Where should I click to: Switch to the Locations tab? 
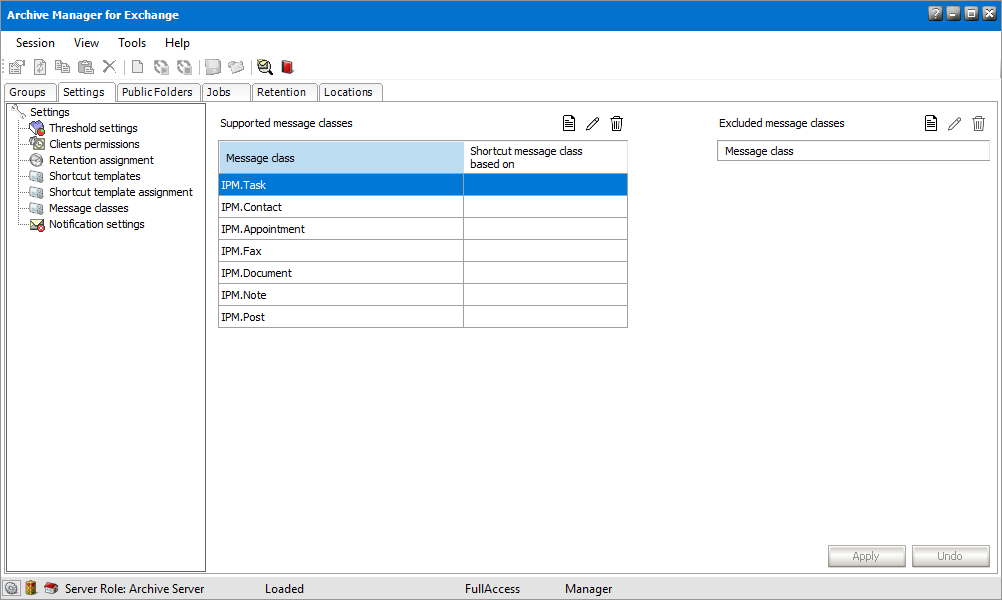pos(350,92)
